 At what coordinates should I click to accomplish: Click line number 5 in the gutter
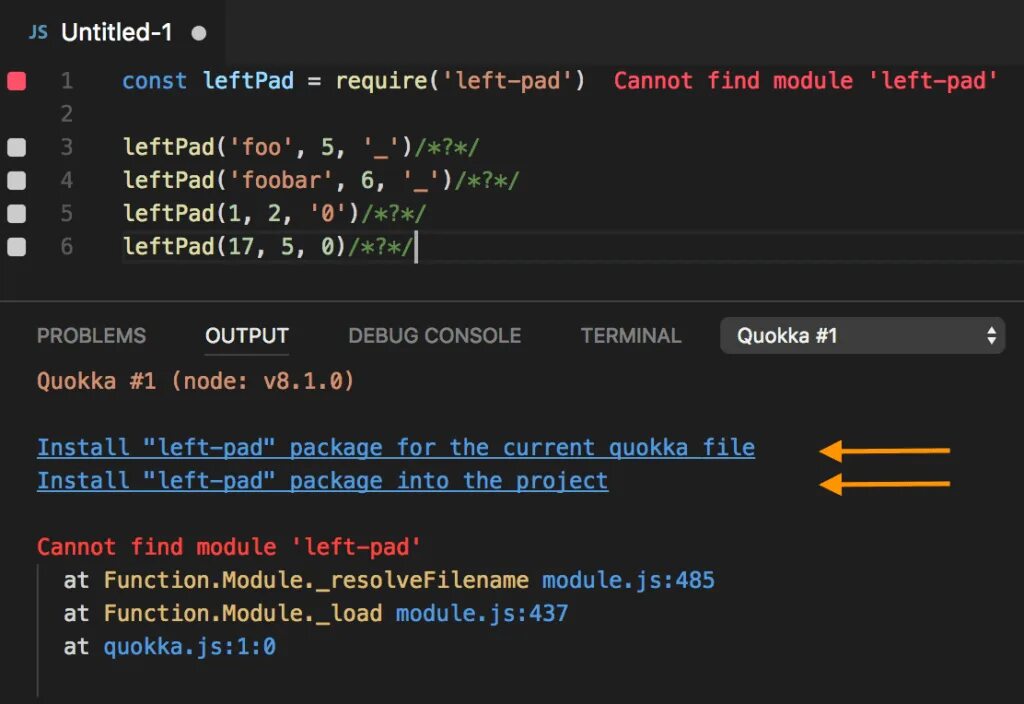pyautogui.click(x=67, y=214)
